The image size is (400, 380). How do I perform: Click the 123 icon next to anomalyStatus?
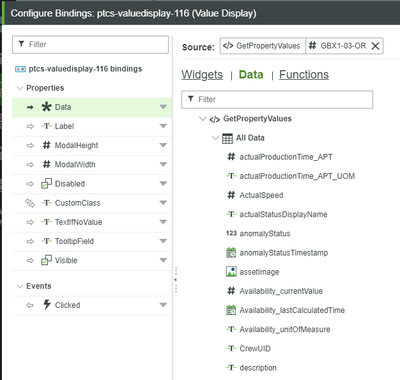tap(231, 233)
